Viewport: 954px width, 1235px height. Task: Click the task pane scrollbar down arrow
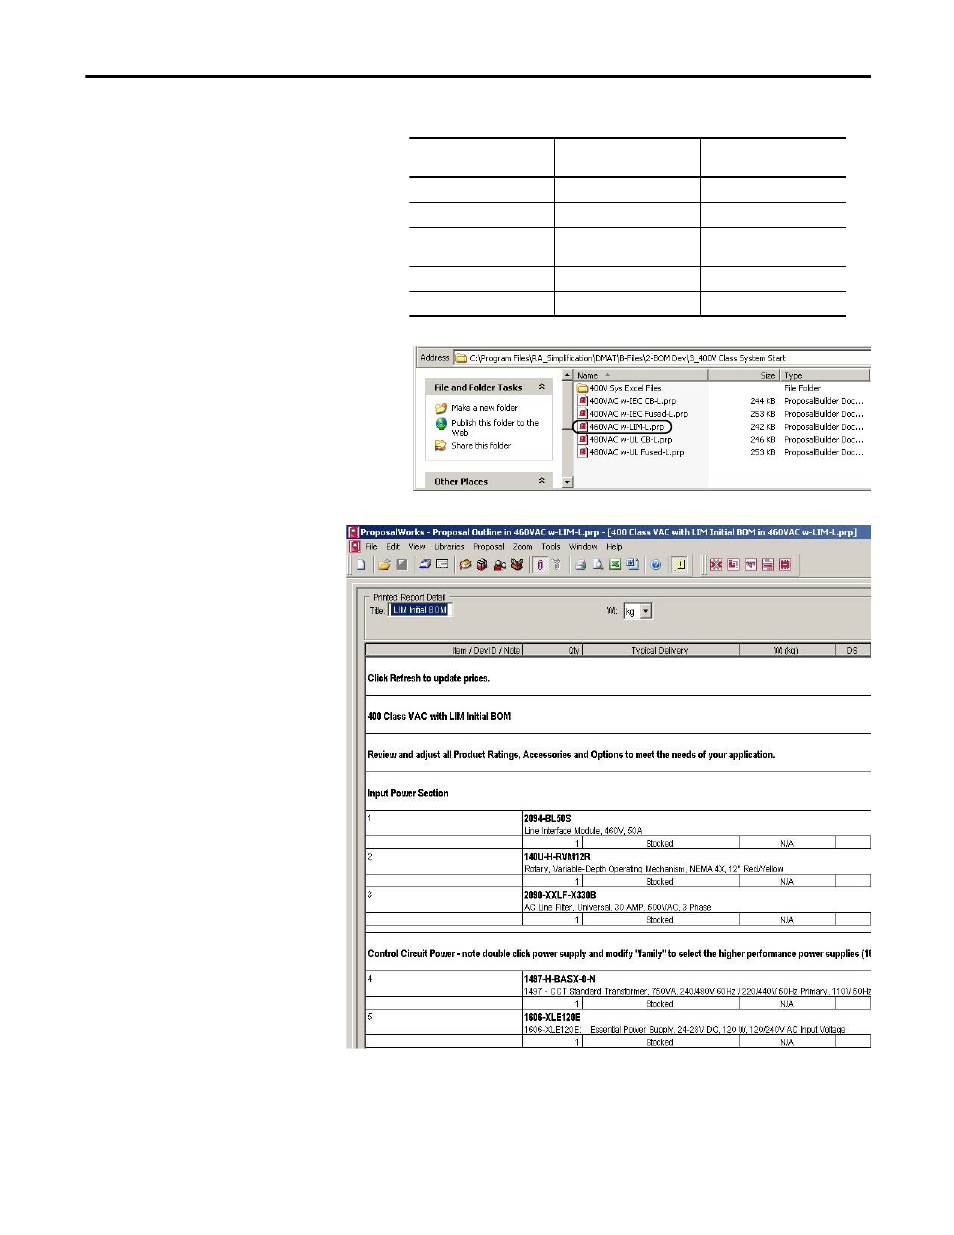pyautogui.click(x=568, y=482)
